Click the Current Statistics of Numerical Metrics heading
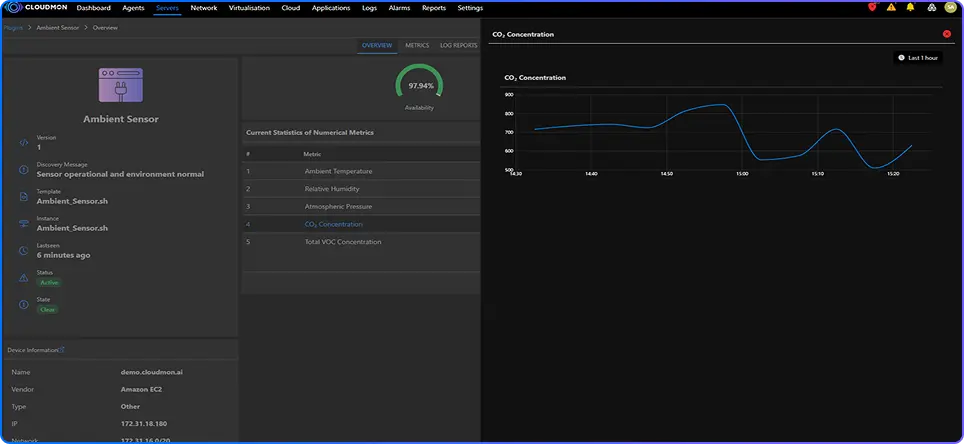The image size is (964, 444). click(x=310, y=132)
